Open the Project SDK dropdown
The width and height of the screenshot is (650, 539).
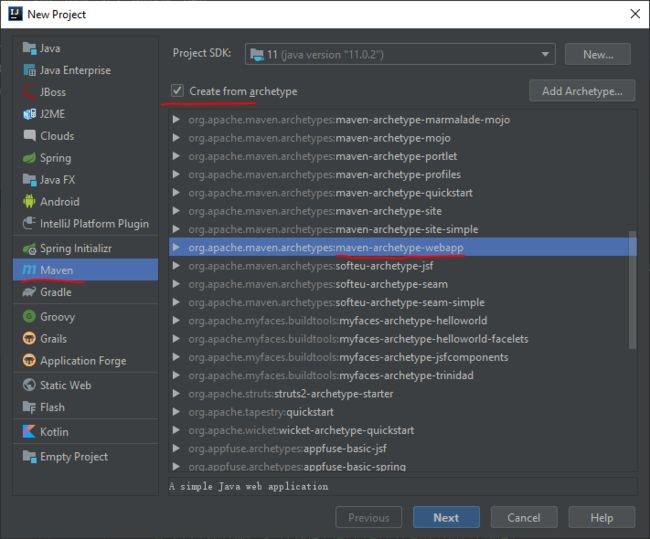pos(400,54)
